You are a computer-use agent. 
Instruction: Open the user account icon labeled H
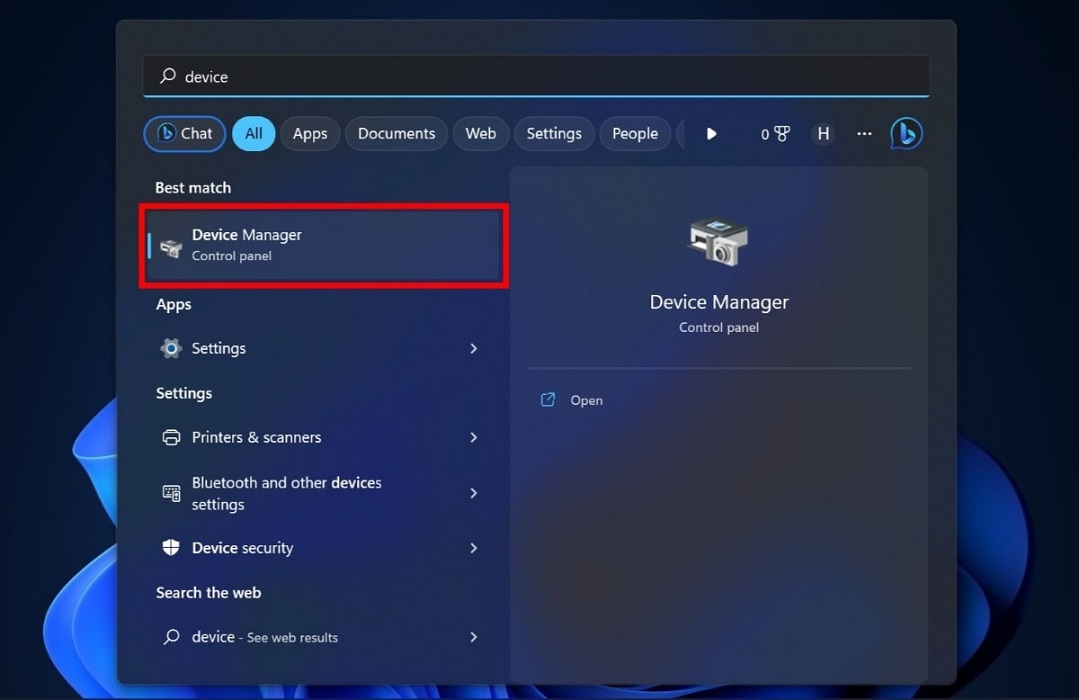(822, 132)
